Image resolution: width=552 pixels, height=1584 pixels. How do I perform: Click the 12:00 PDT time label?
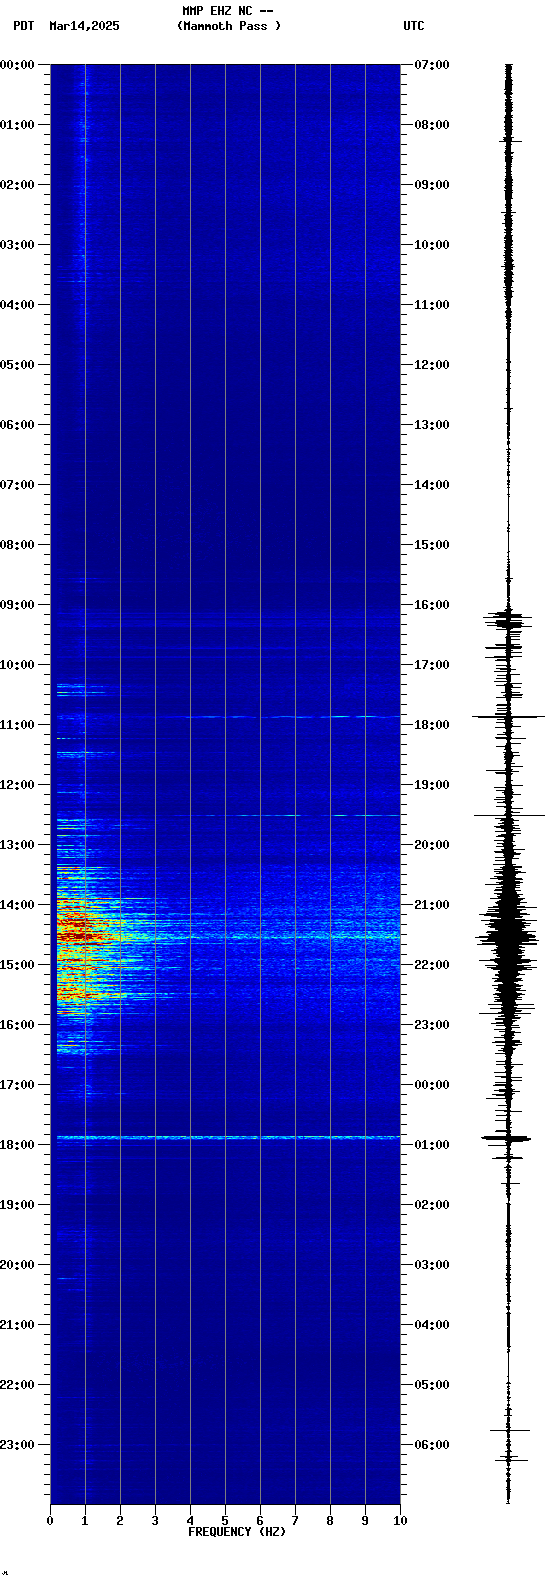tap(18, 785)
